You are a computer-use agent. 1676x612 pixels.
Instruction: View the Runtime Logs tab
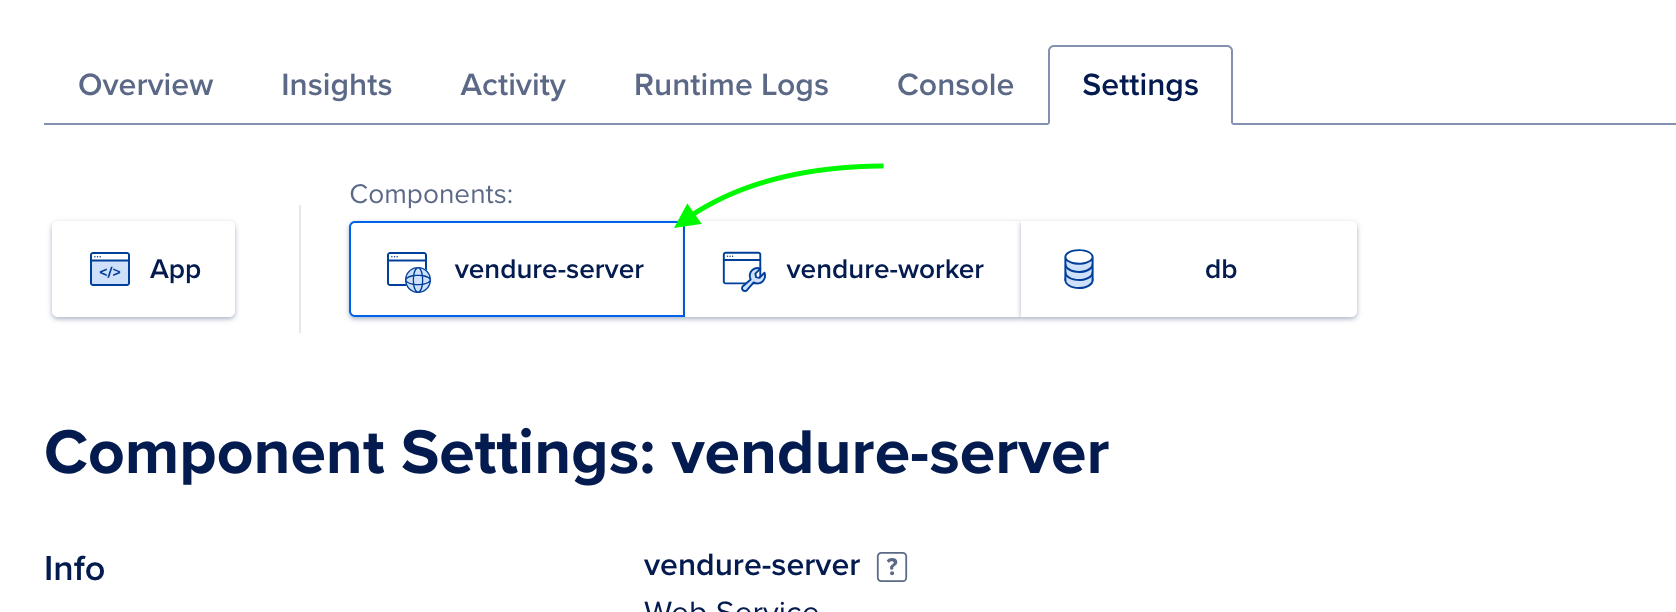pyautogui.click(x=731, y=85)
